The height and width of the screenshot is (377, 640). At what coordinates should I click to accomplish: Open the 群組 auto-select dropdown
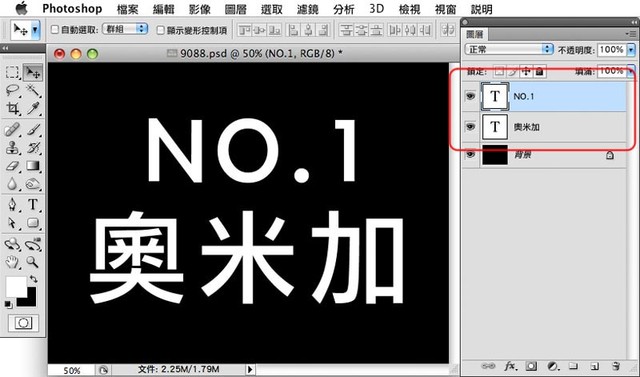point(125,29)
